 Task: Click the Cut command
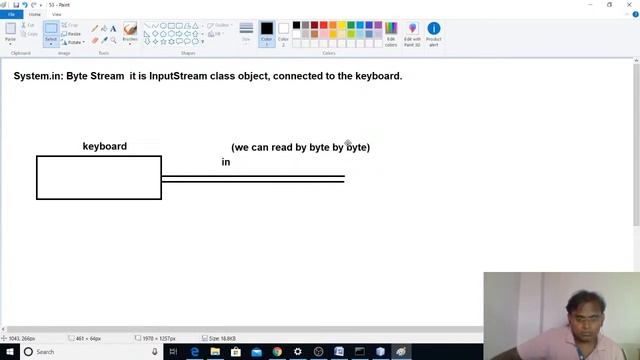tap(28, 25)
